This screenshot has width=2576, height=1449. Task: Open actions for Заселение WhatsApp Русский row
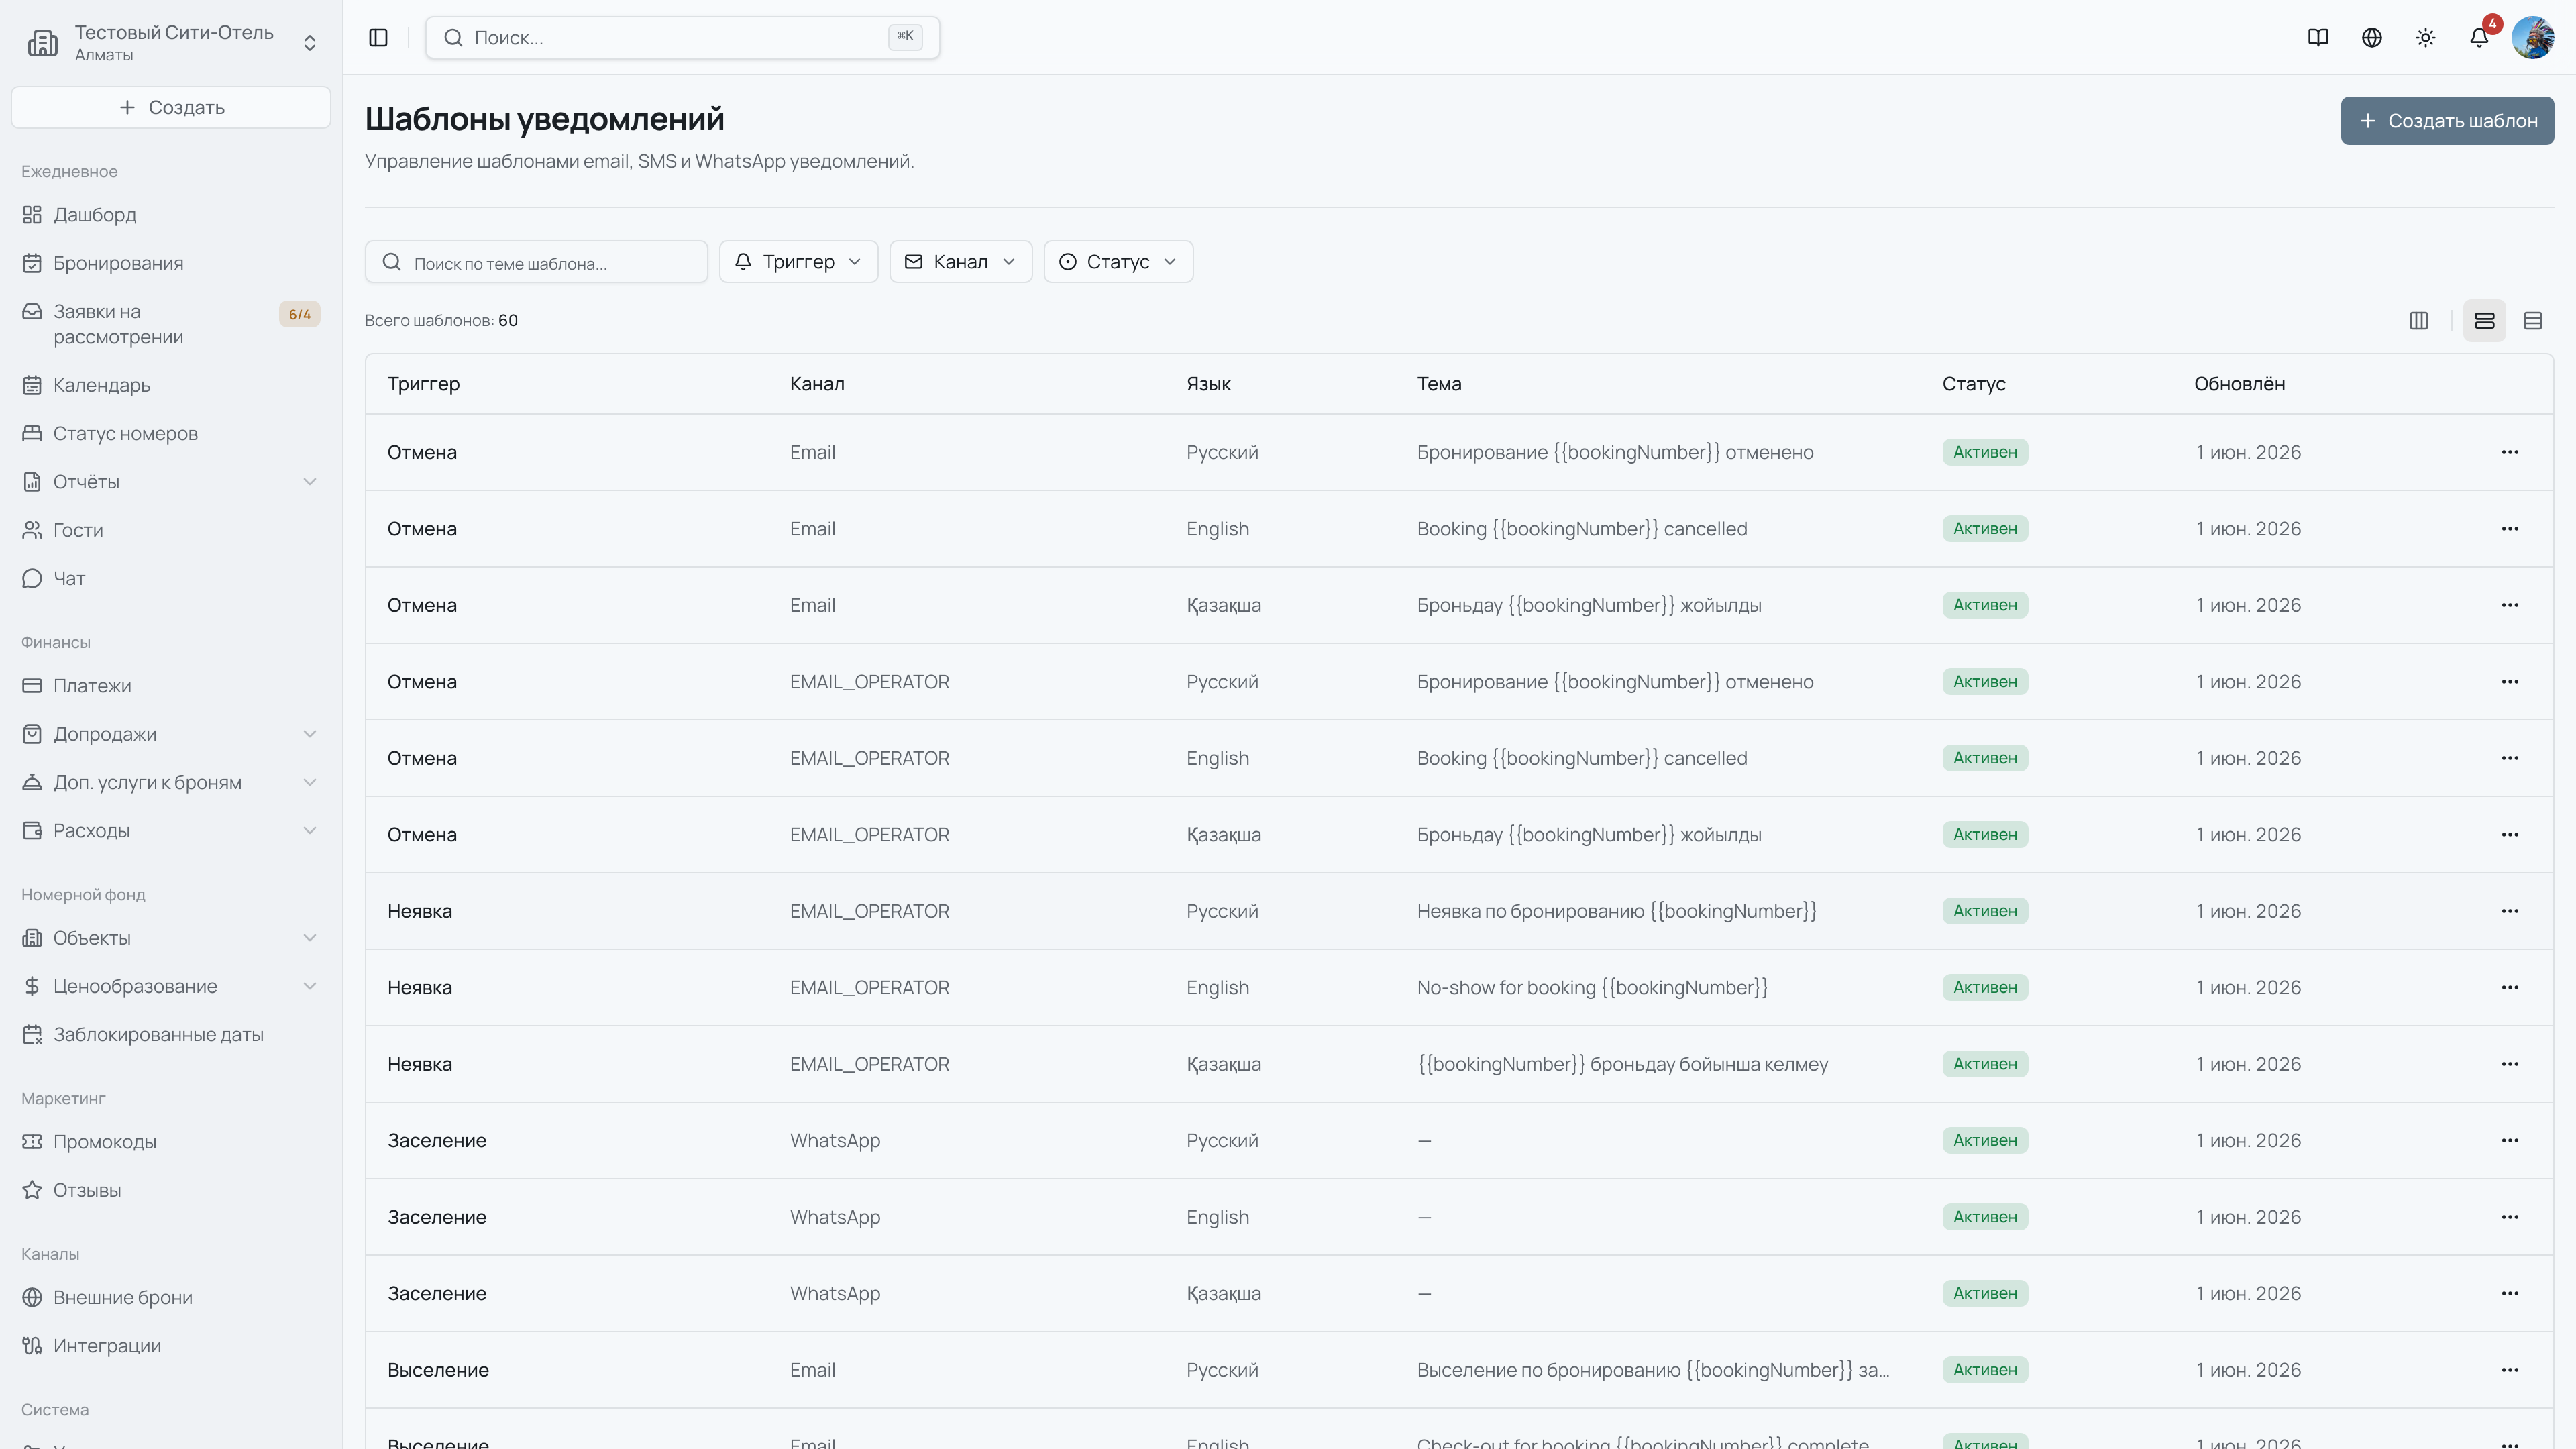coord(2510,1140)
